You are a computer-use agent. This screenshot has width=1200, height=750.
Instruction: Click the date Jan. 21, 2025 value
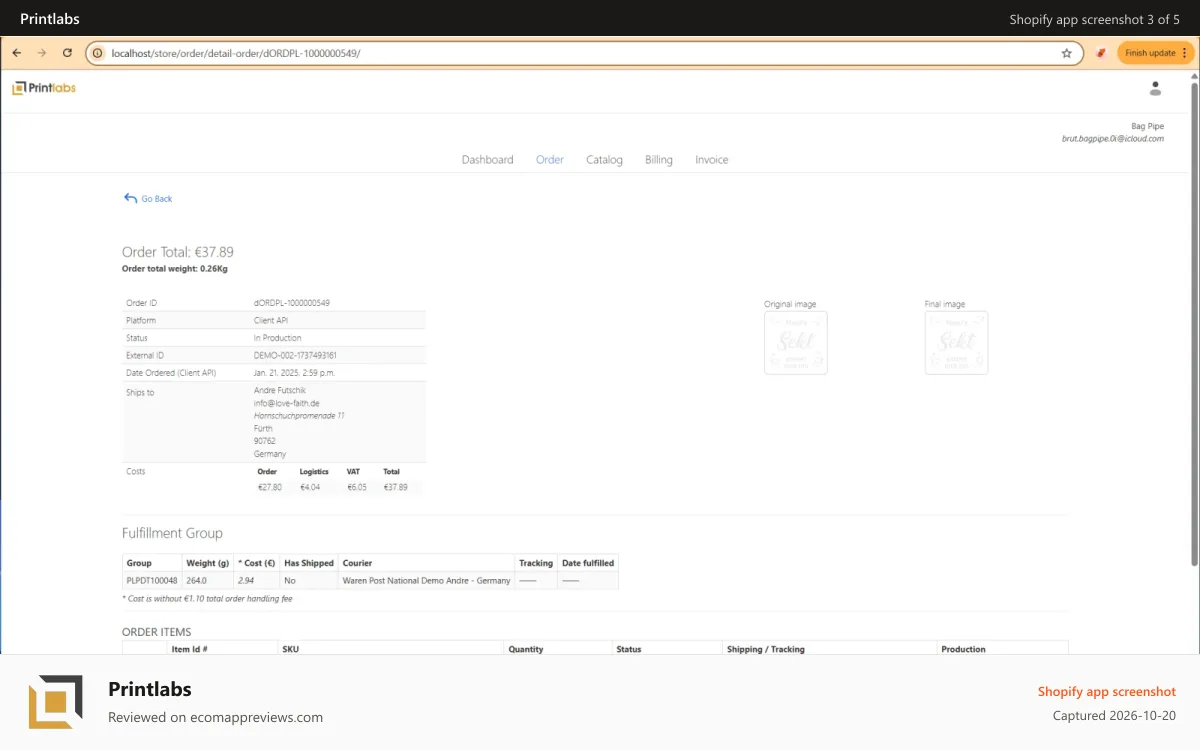tap(295, 373)
